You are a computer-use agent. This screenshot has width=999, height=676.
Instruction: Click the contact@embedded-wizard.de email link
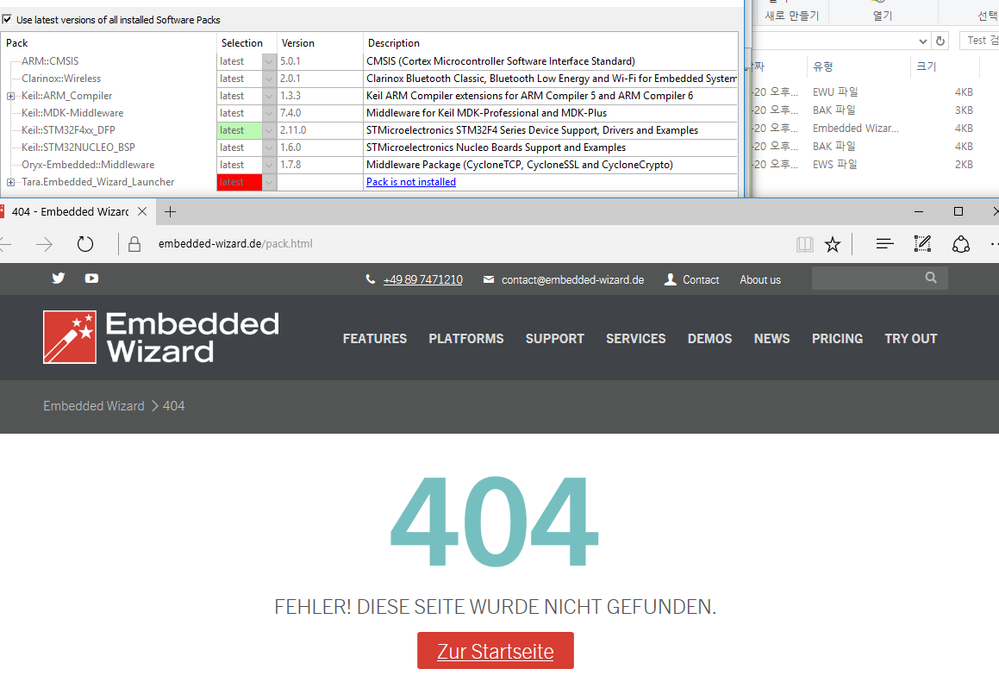click(573, 280)
